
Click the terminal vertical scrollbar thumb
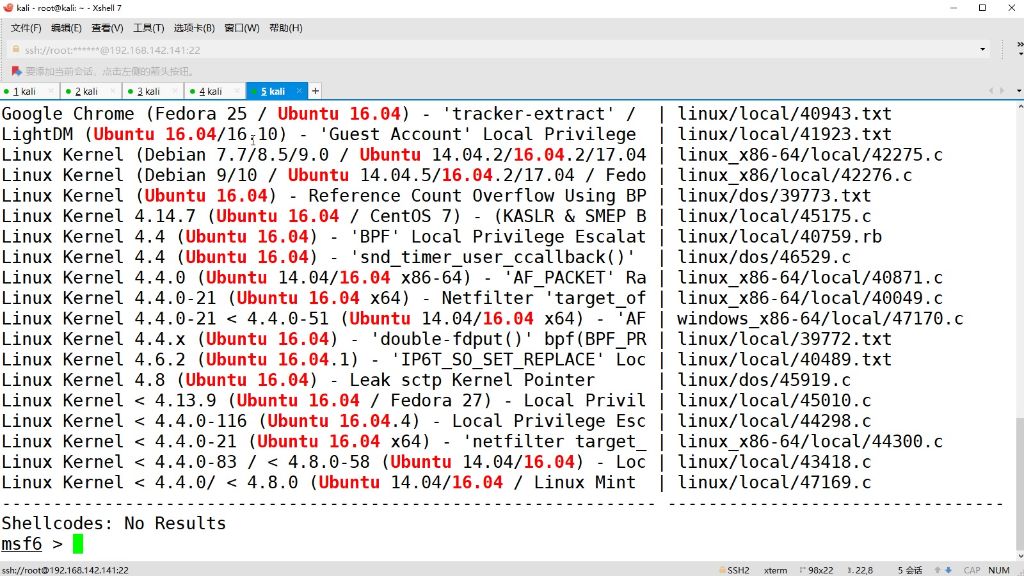(1019, 484)
